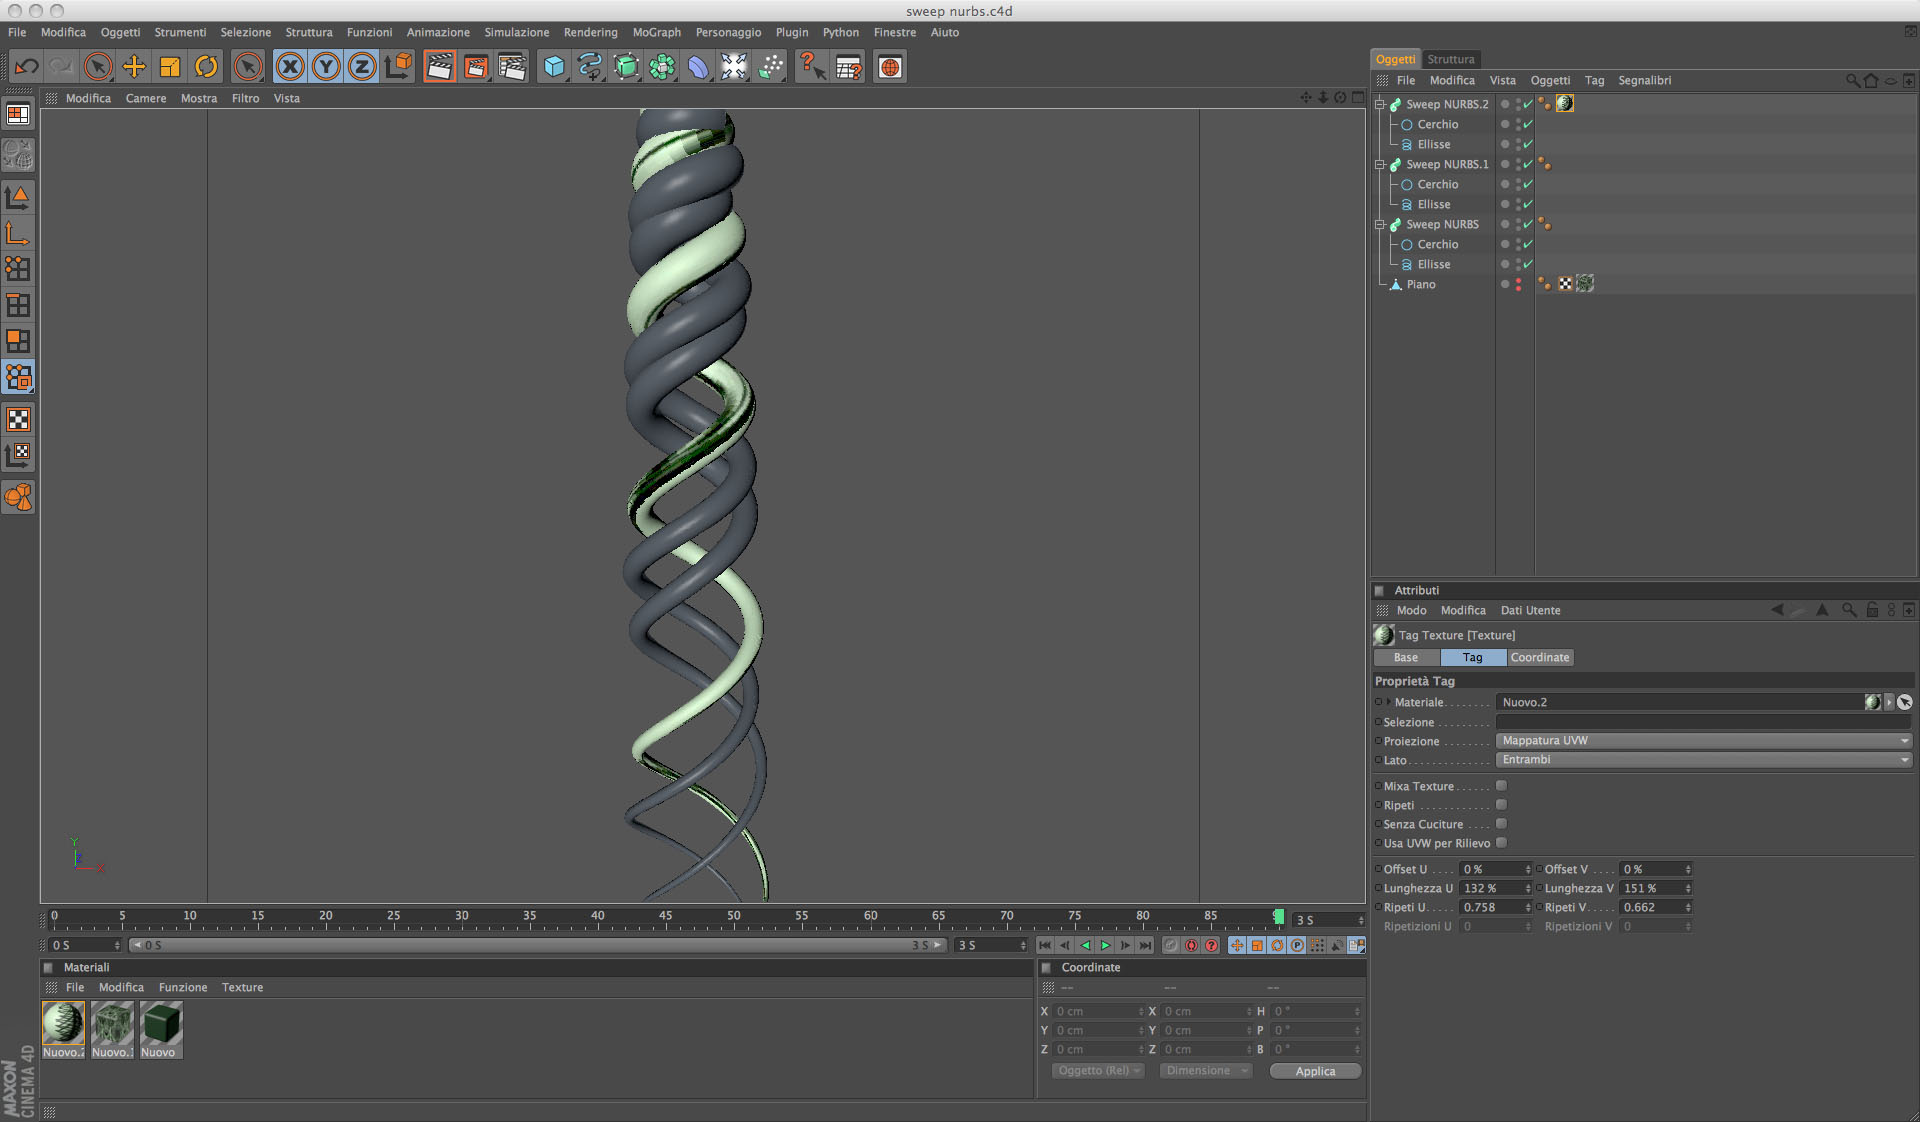Open the MoGraph menu

point(656,32)
